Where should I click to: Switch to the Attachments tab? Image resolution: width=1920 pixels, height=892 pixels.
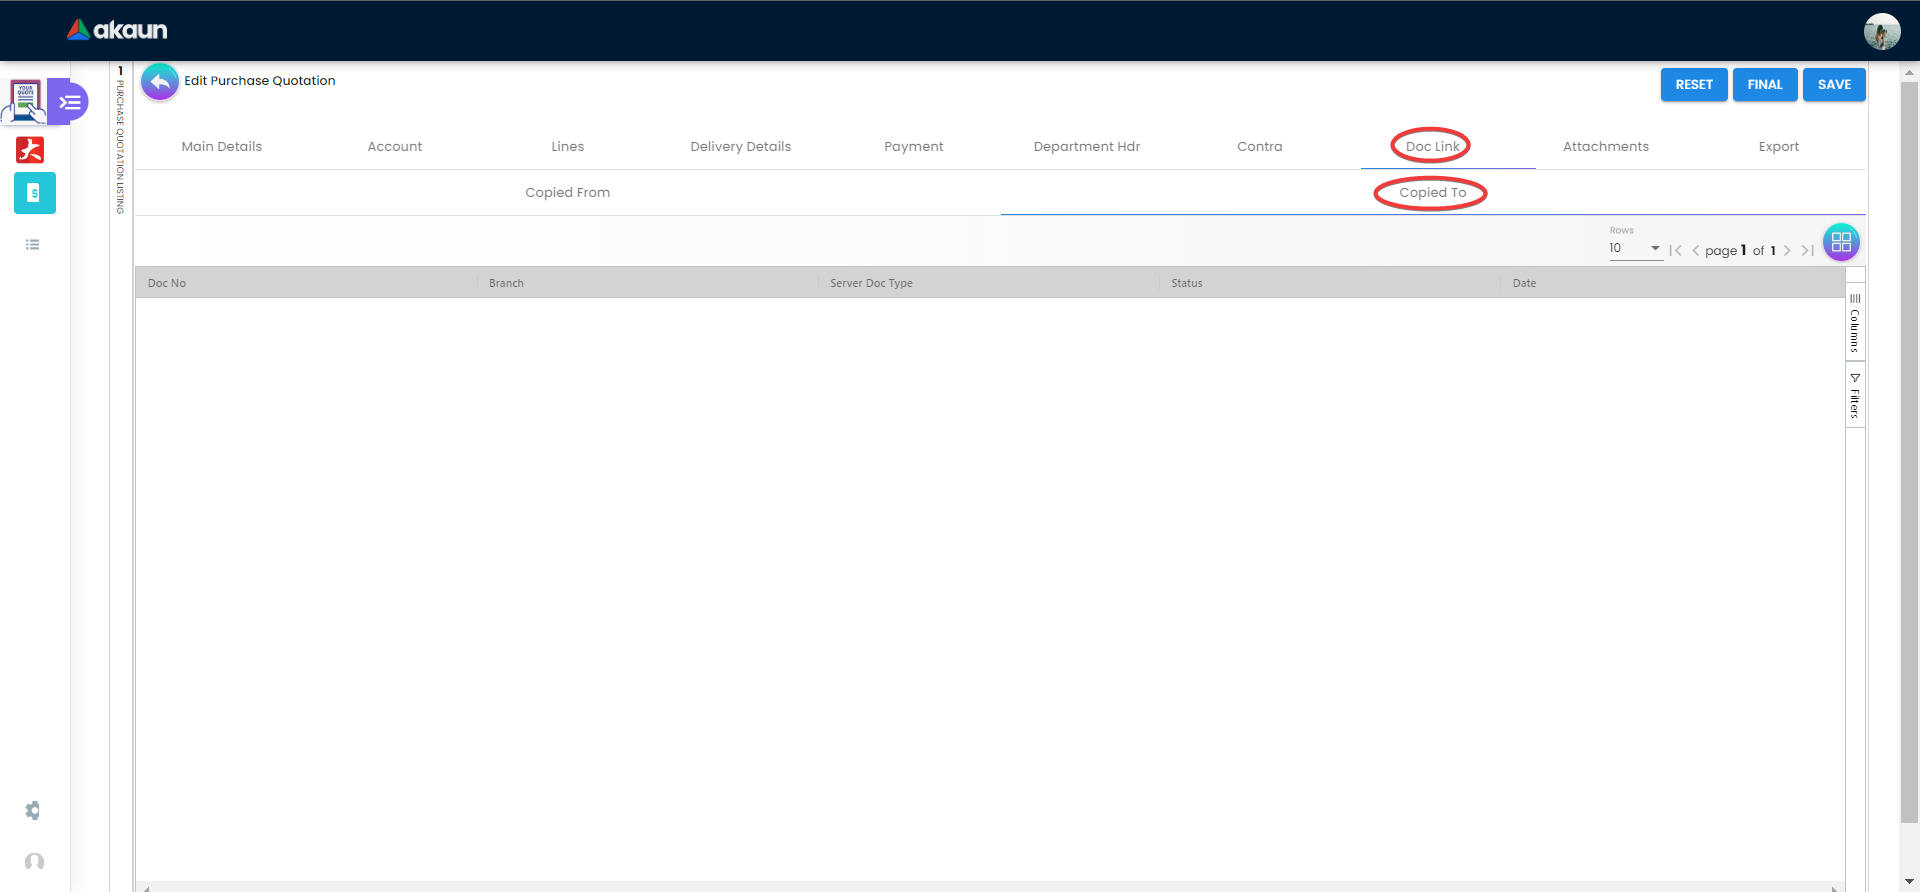pos(1606,146)
